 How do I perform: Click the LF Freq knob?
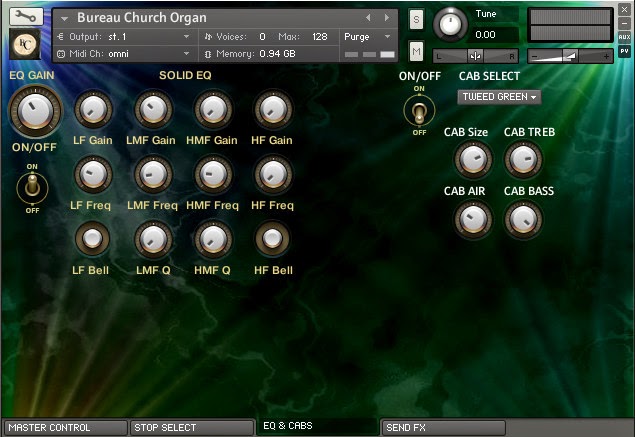point(93,174)
